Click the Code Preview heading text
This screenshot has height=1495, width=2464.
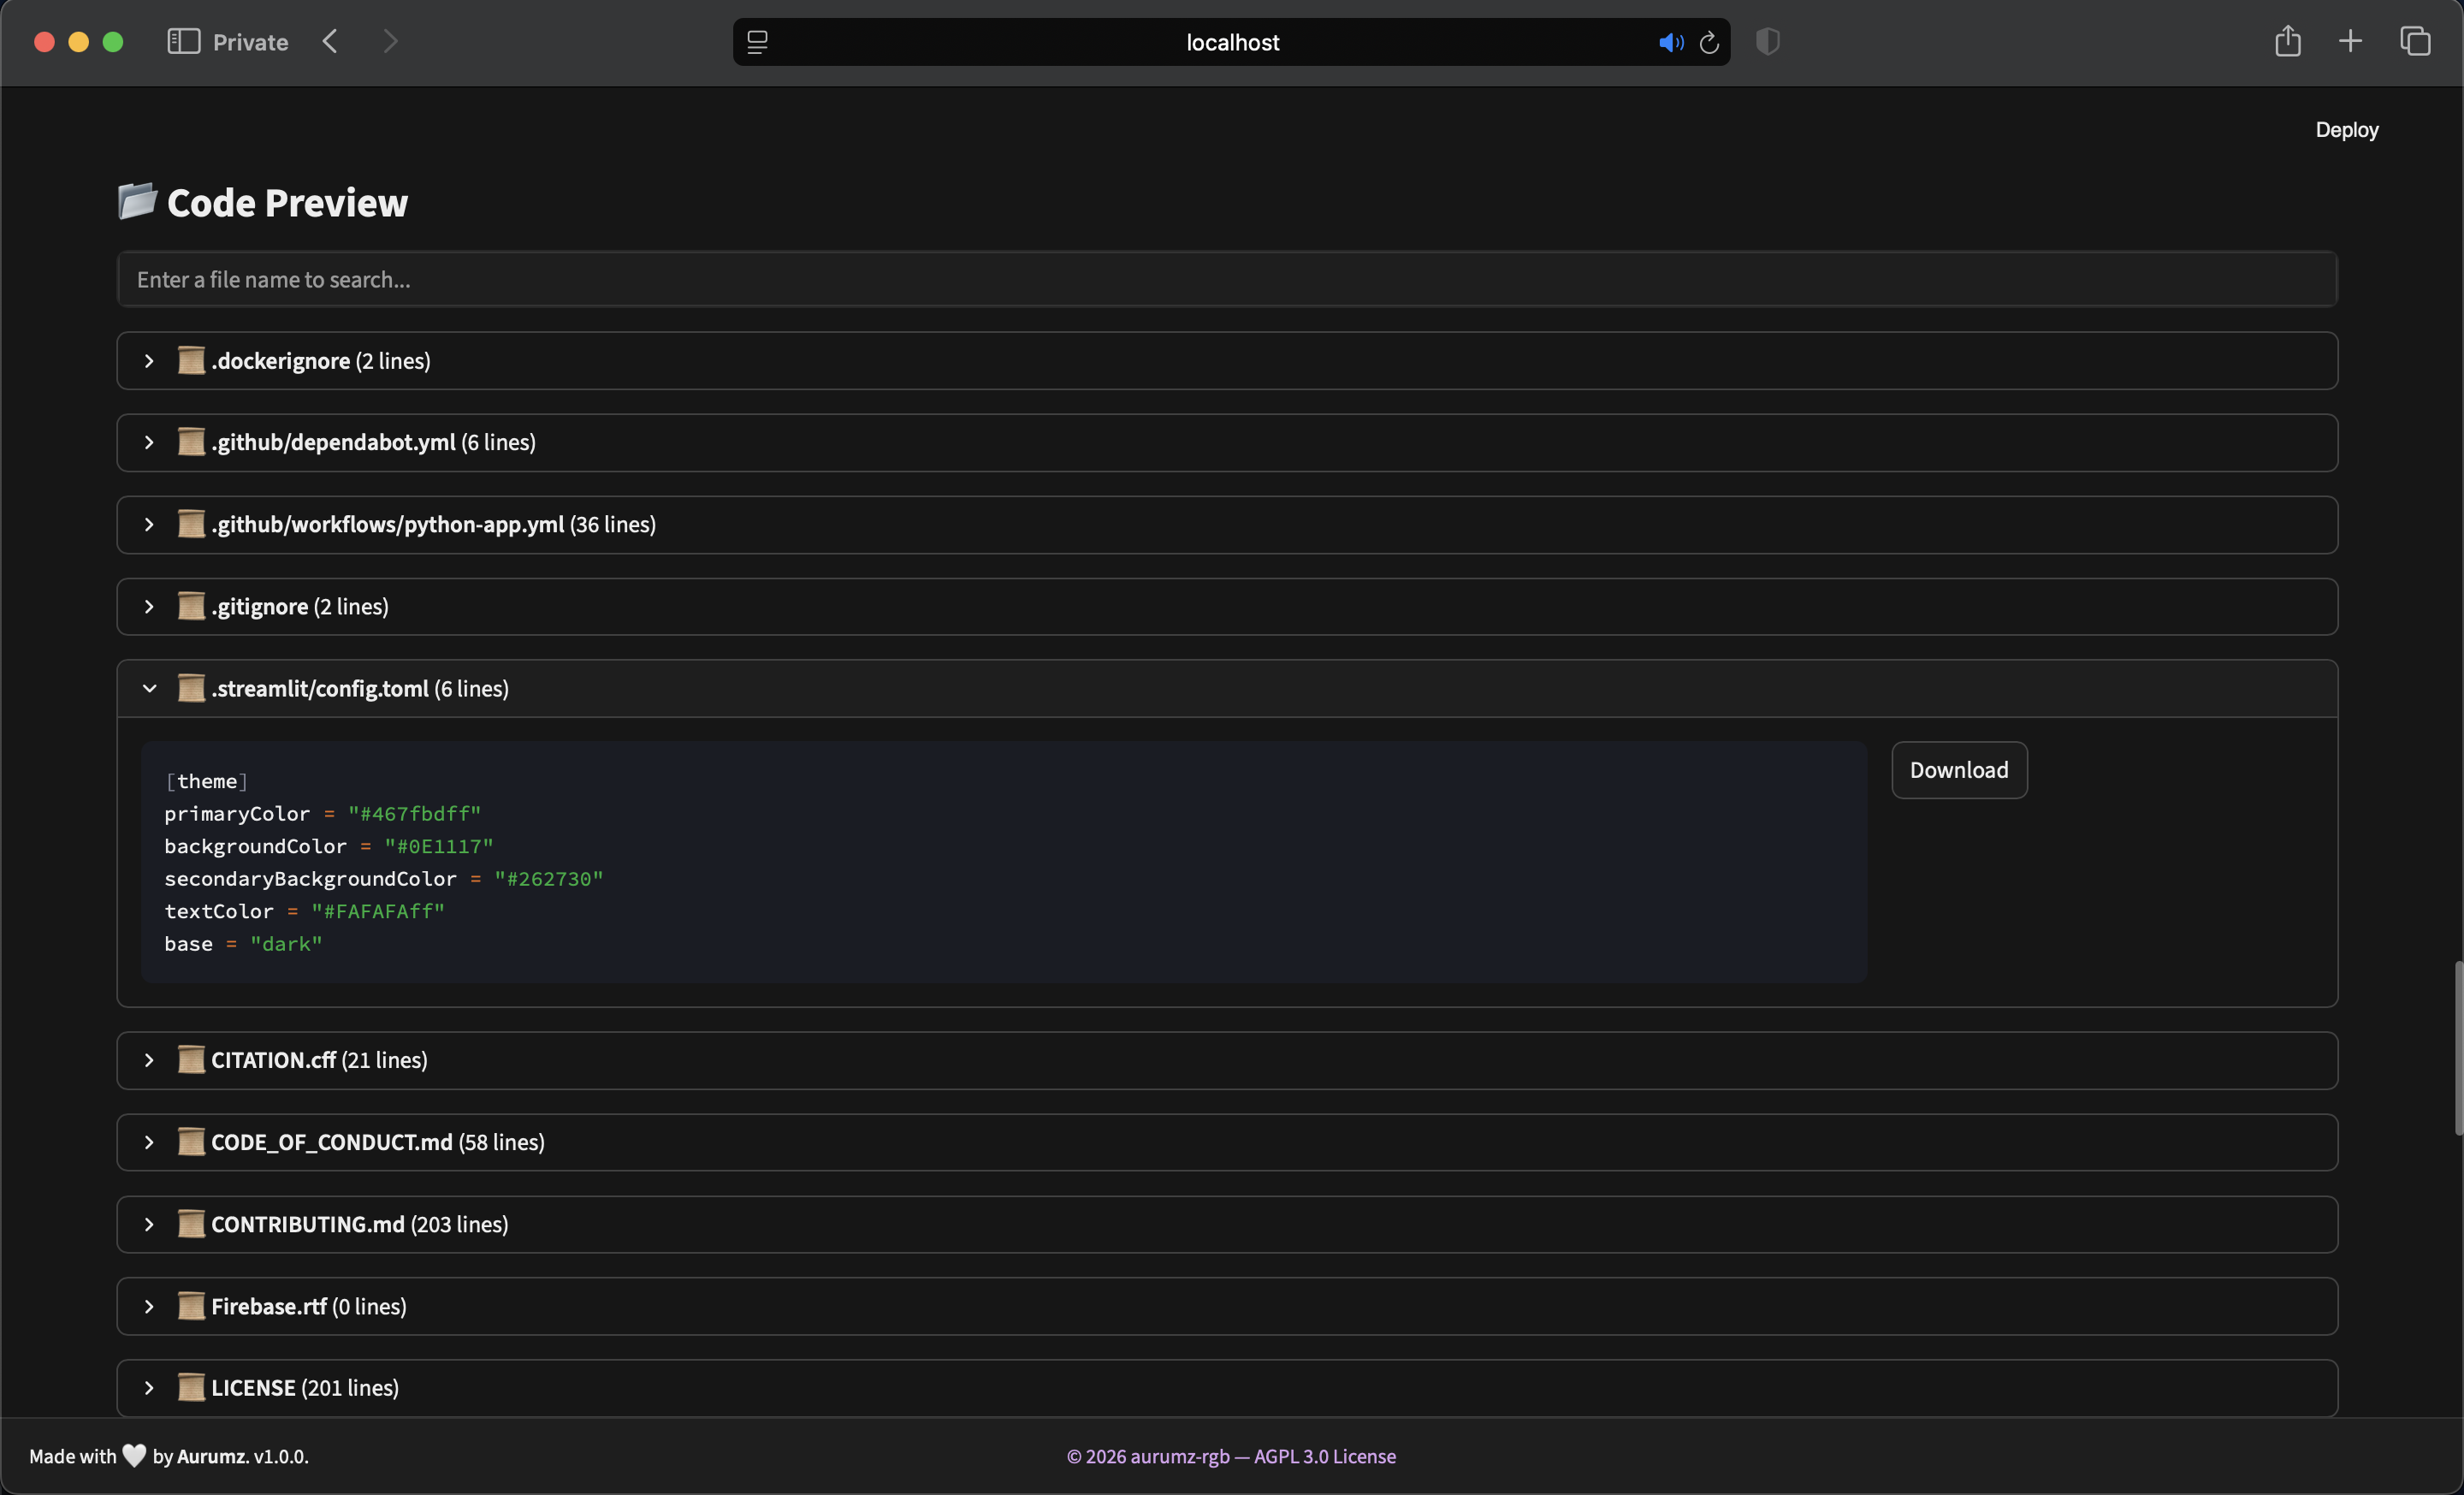pyautogui.click(x=287, y=203)
